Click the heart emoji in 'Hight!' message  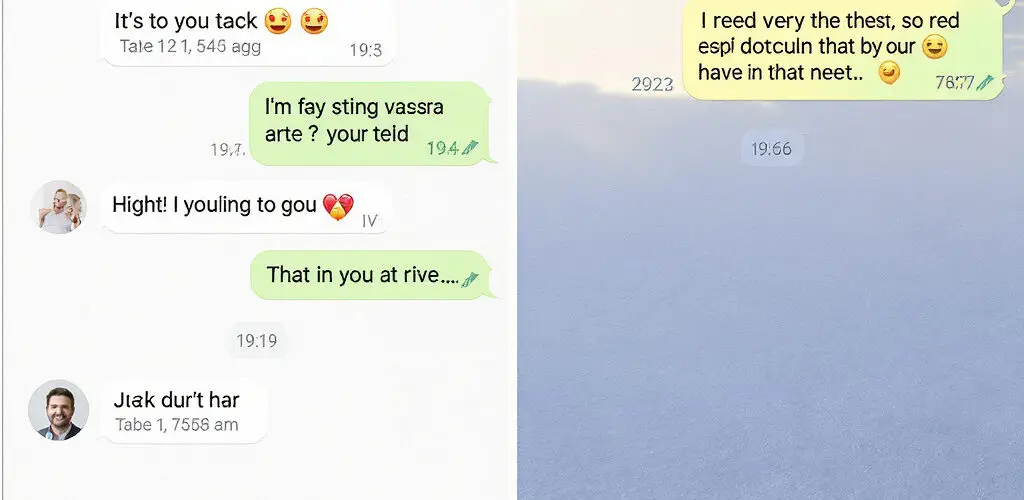(338, 206)
